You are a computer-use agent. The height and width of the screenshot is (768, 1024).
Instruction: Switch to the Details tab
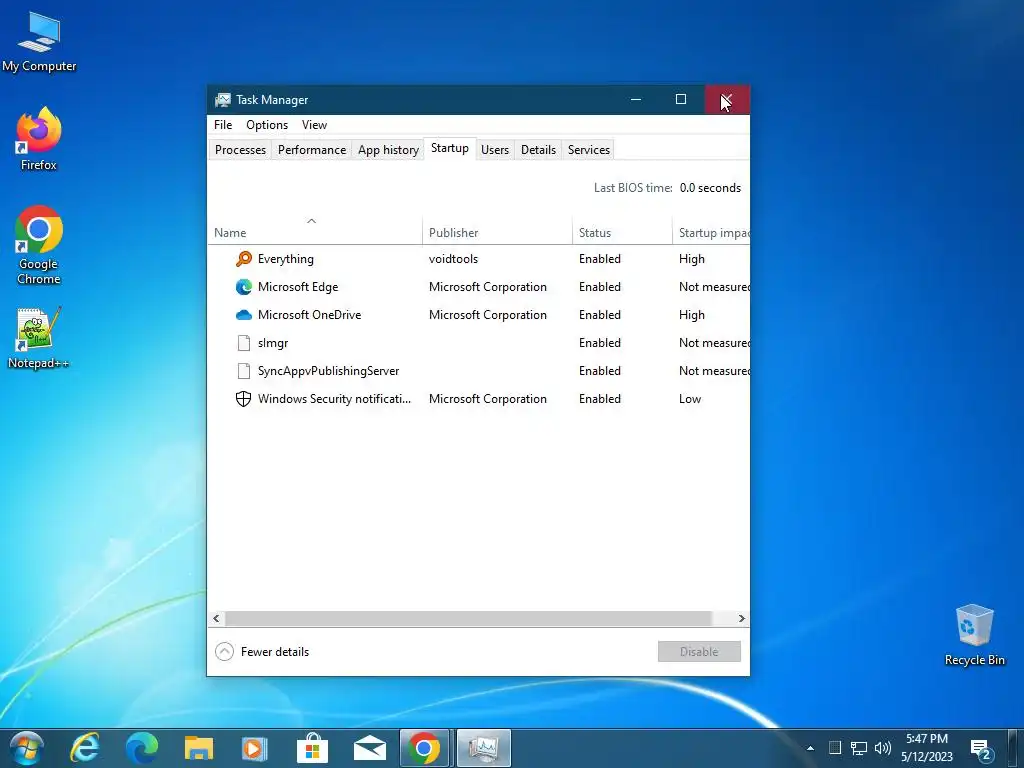pyautogui.click(x=538, y=150)
